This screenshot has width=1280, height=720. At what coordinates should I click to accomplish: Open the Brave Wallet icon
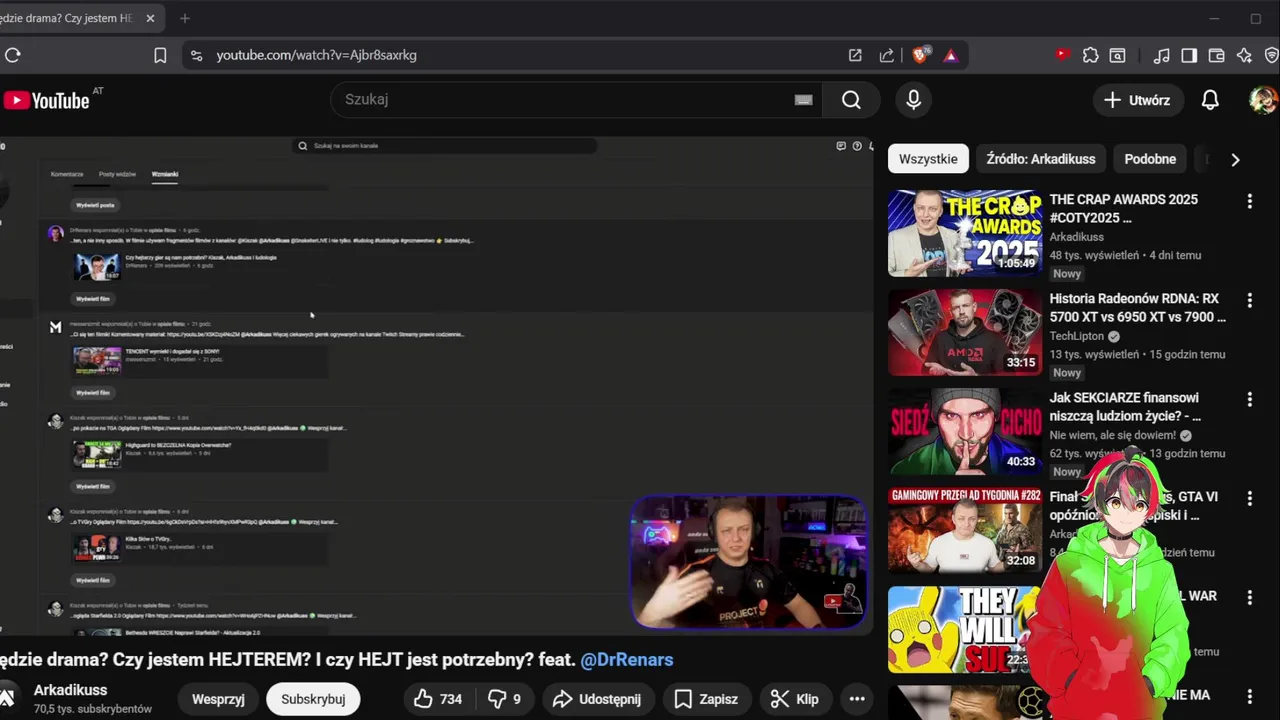1217,55
